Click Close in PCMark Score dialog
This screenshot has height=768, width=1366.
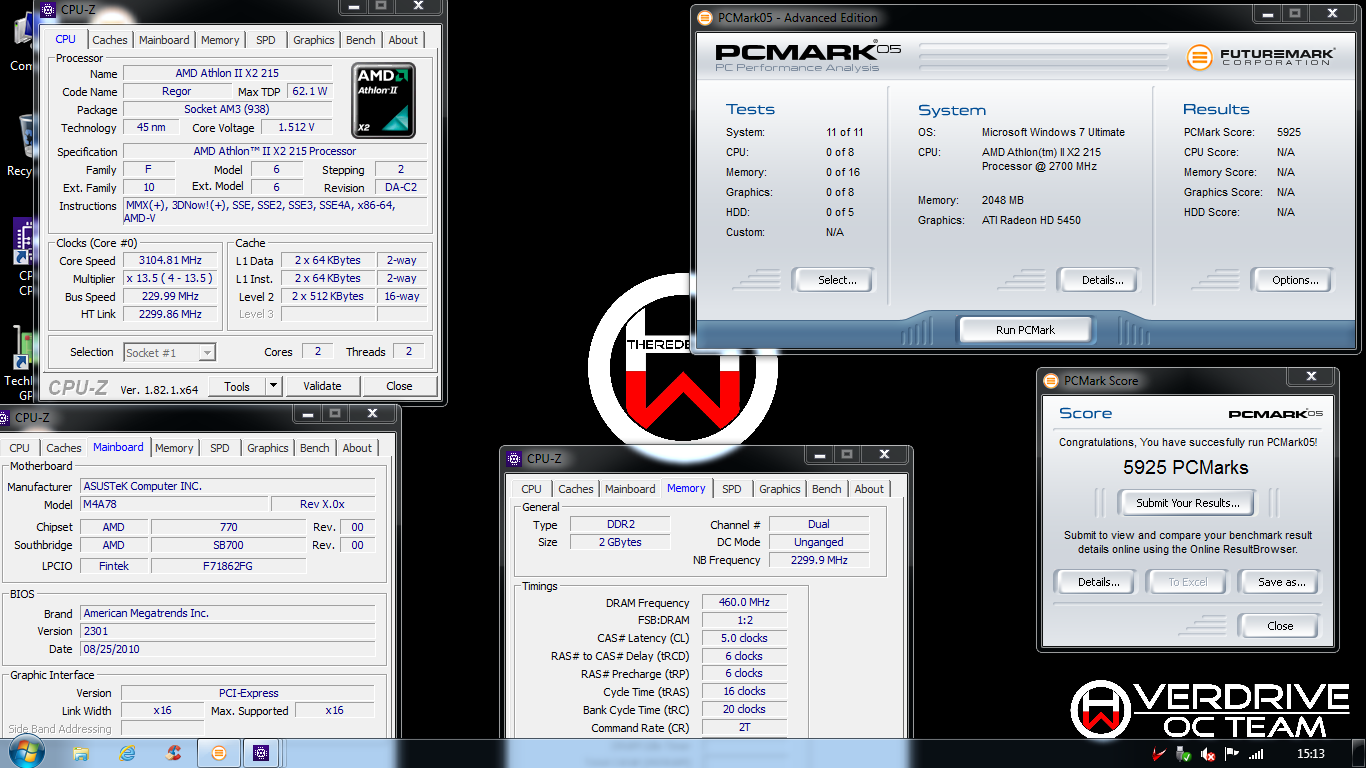pyautogui.click(x=1280, y=626)
